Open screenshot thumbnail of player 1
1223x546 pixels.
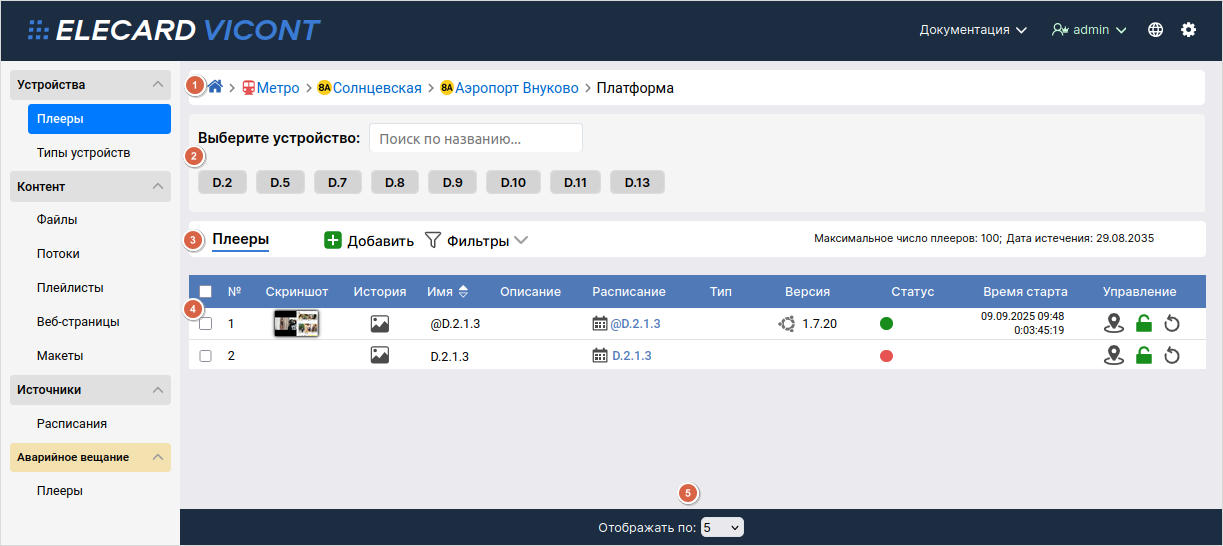click(296, 324)
